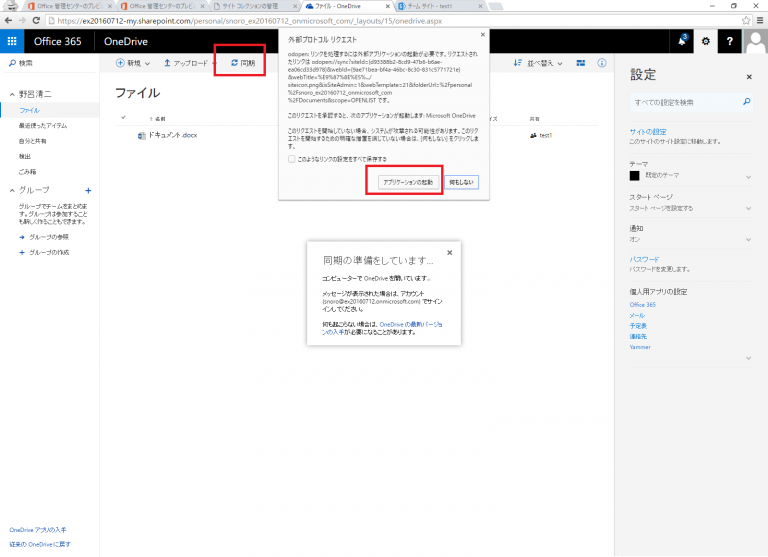This screenshot has width=768, height=557.
Task: Open the サイトの設定 link
Action: click(x=648, y=132)
